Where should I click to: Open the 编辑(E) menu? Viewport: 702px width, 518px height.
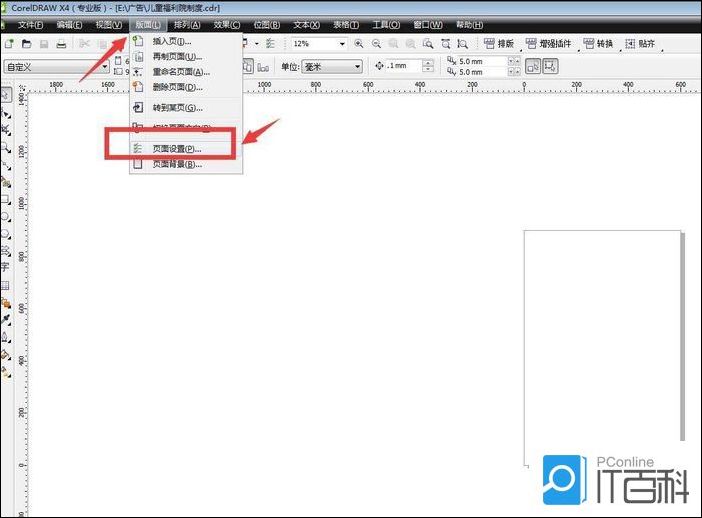pyautogui.click(x=69, y=25)
